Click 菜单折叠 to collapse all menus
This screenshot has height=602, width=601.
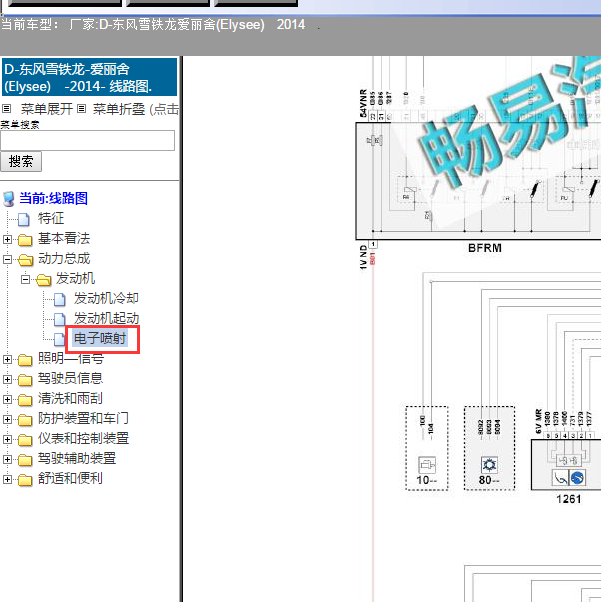point(119,109)
